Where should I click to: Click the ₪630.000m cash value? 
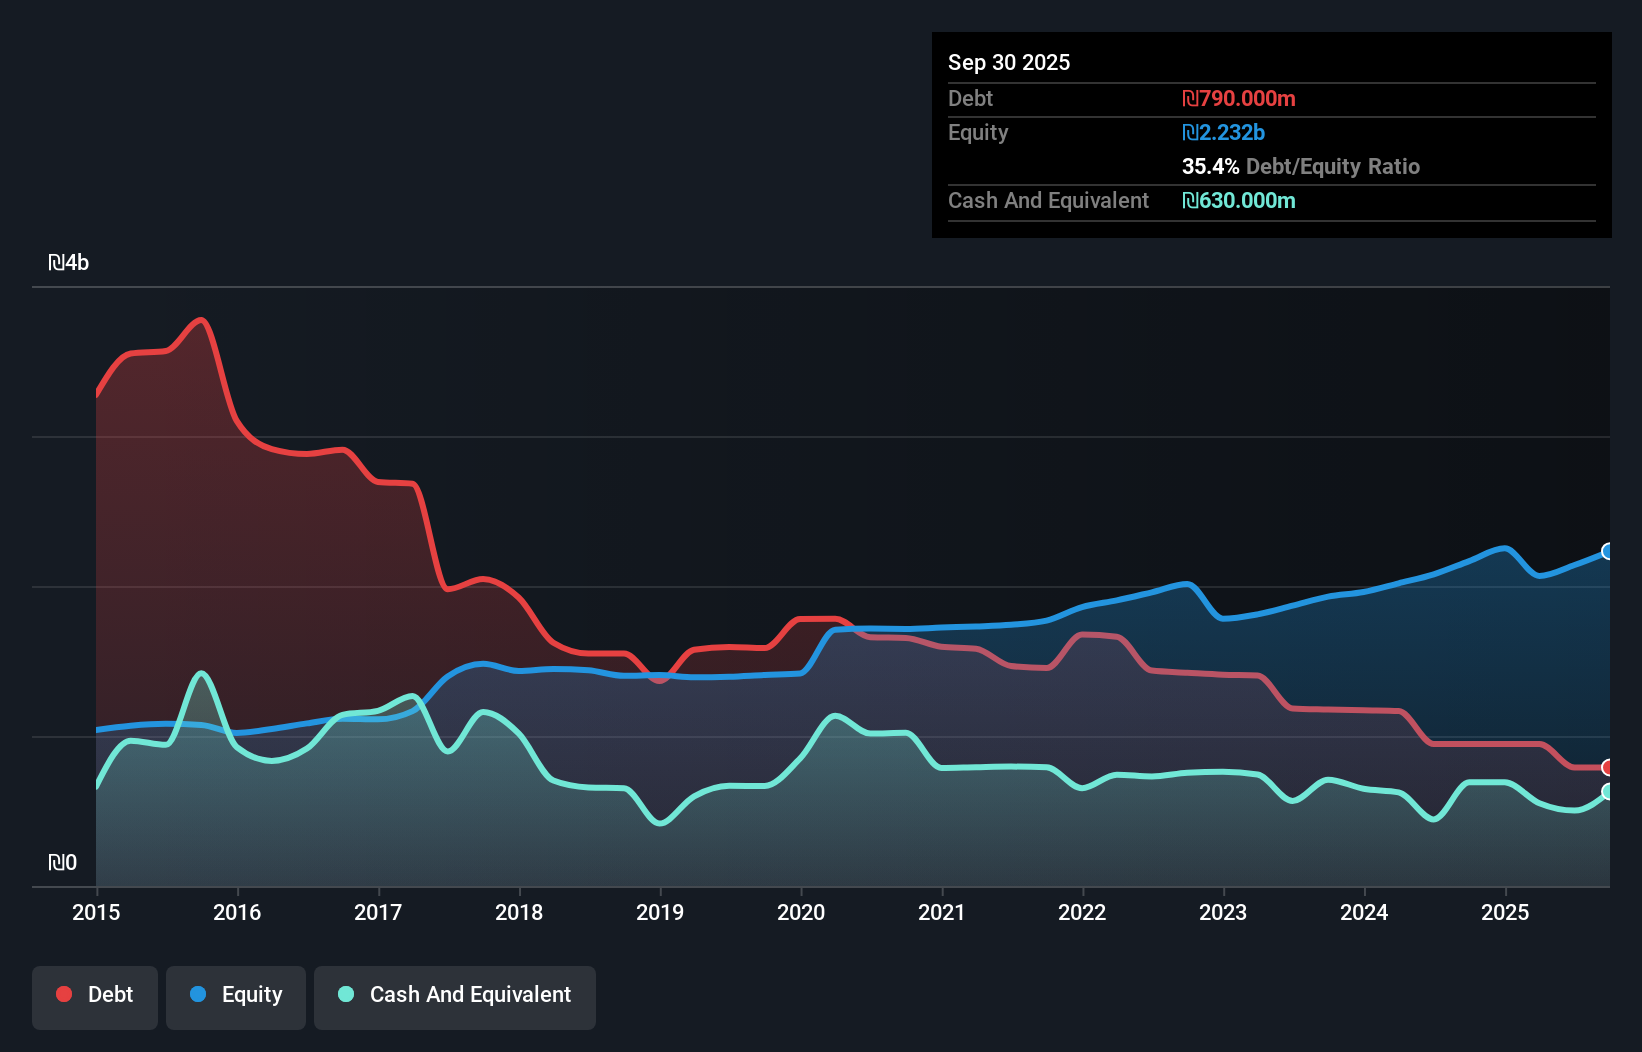[1239, 200]
